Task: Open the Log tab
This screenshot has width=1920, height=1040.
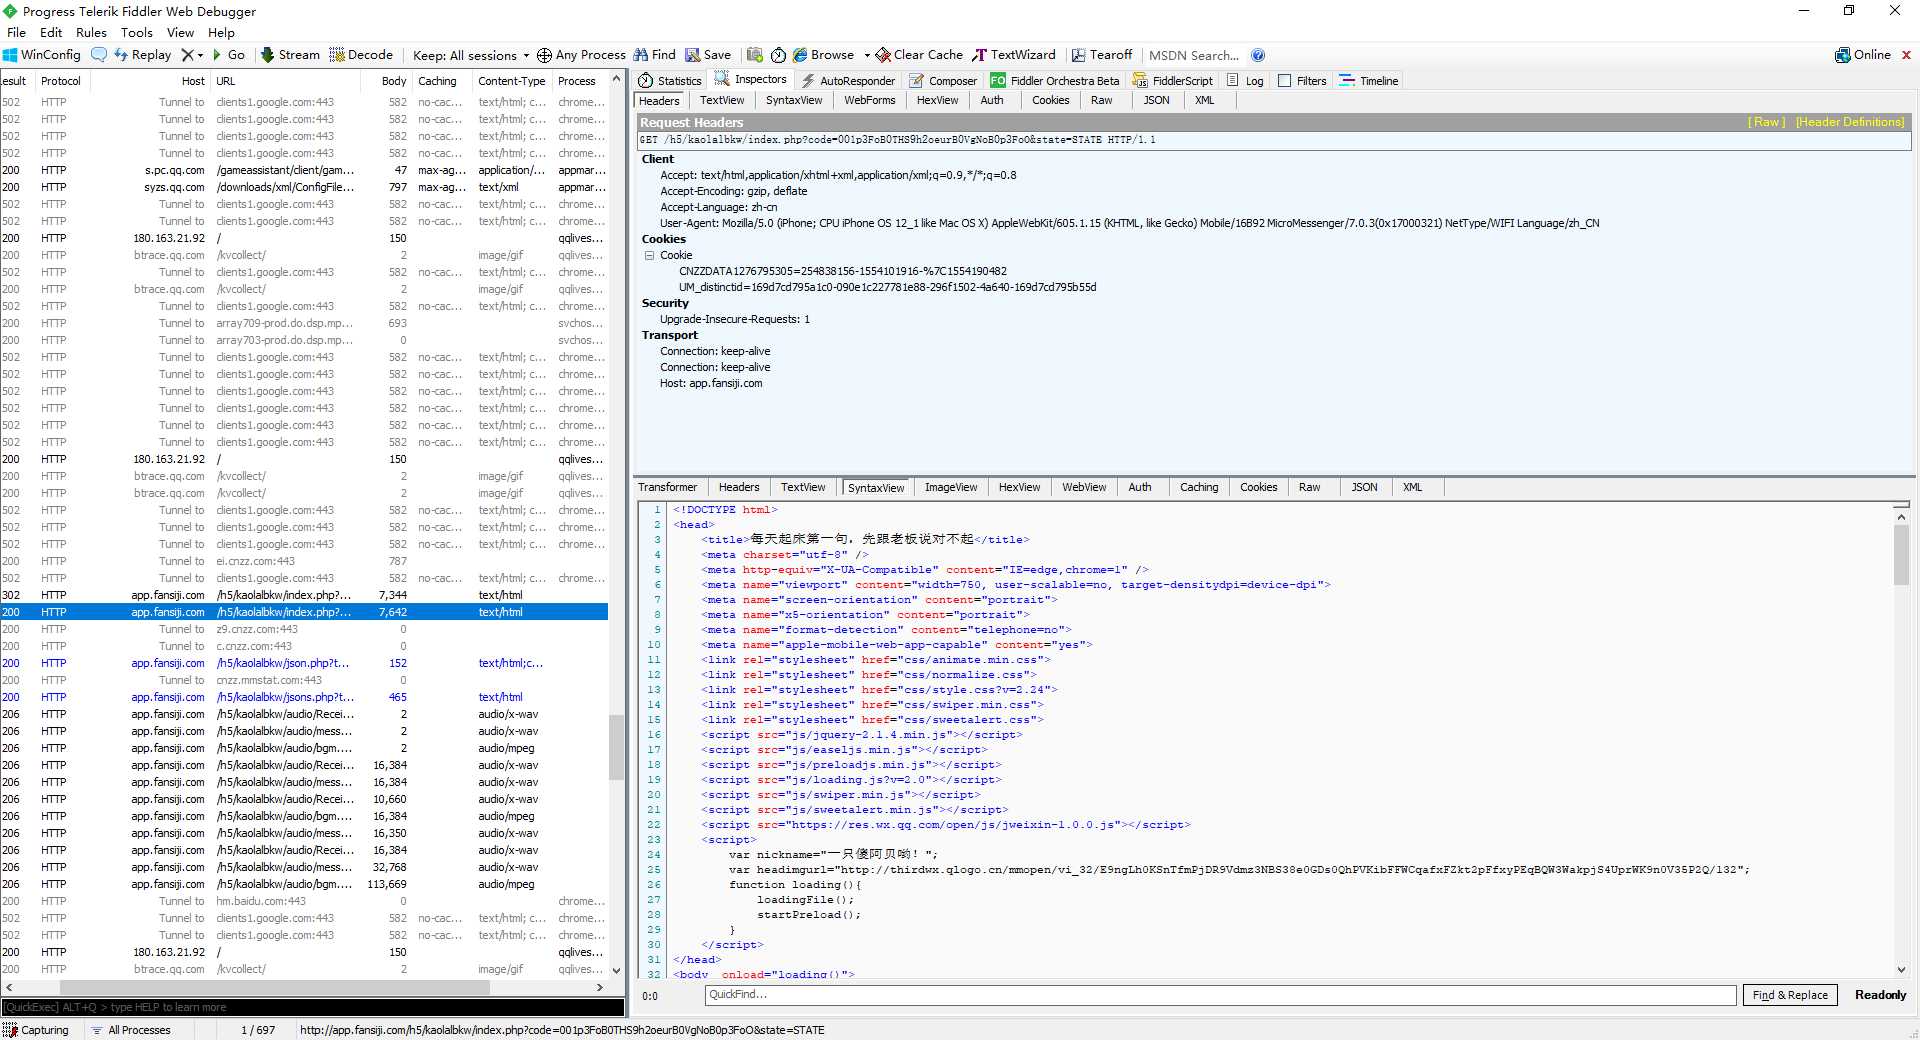Action: click(1245, 81)
